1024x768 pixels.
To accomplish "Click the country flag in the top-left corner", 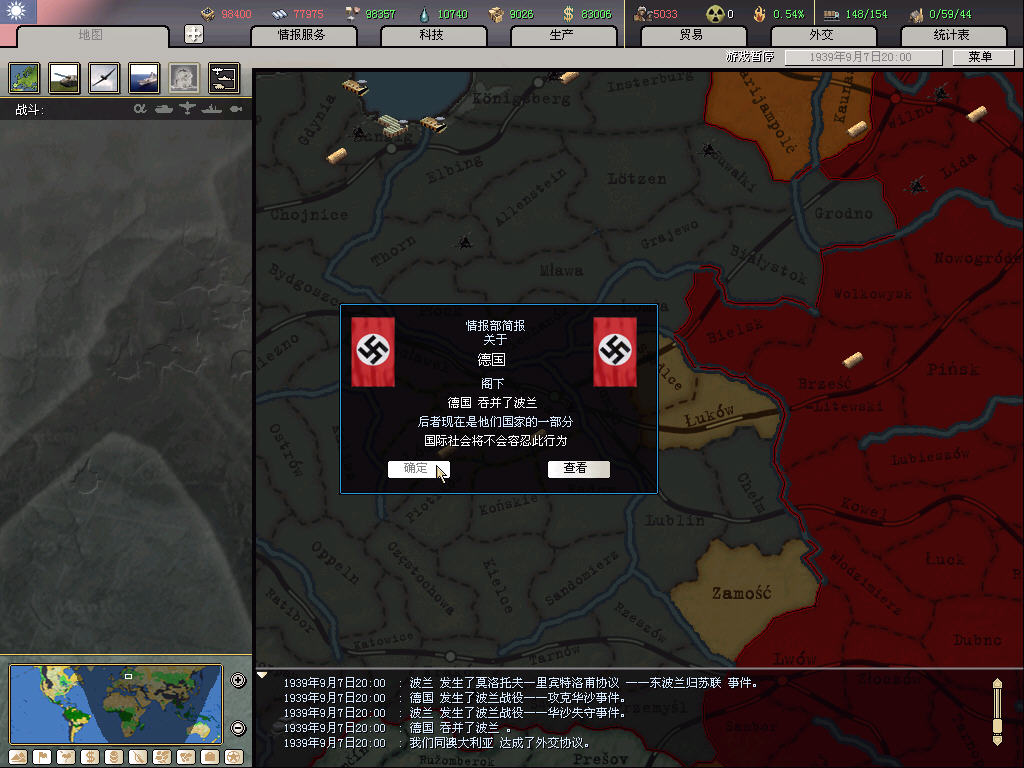I will (18, 12).
